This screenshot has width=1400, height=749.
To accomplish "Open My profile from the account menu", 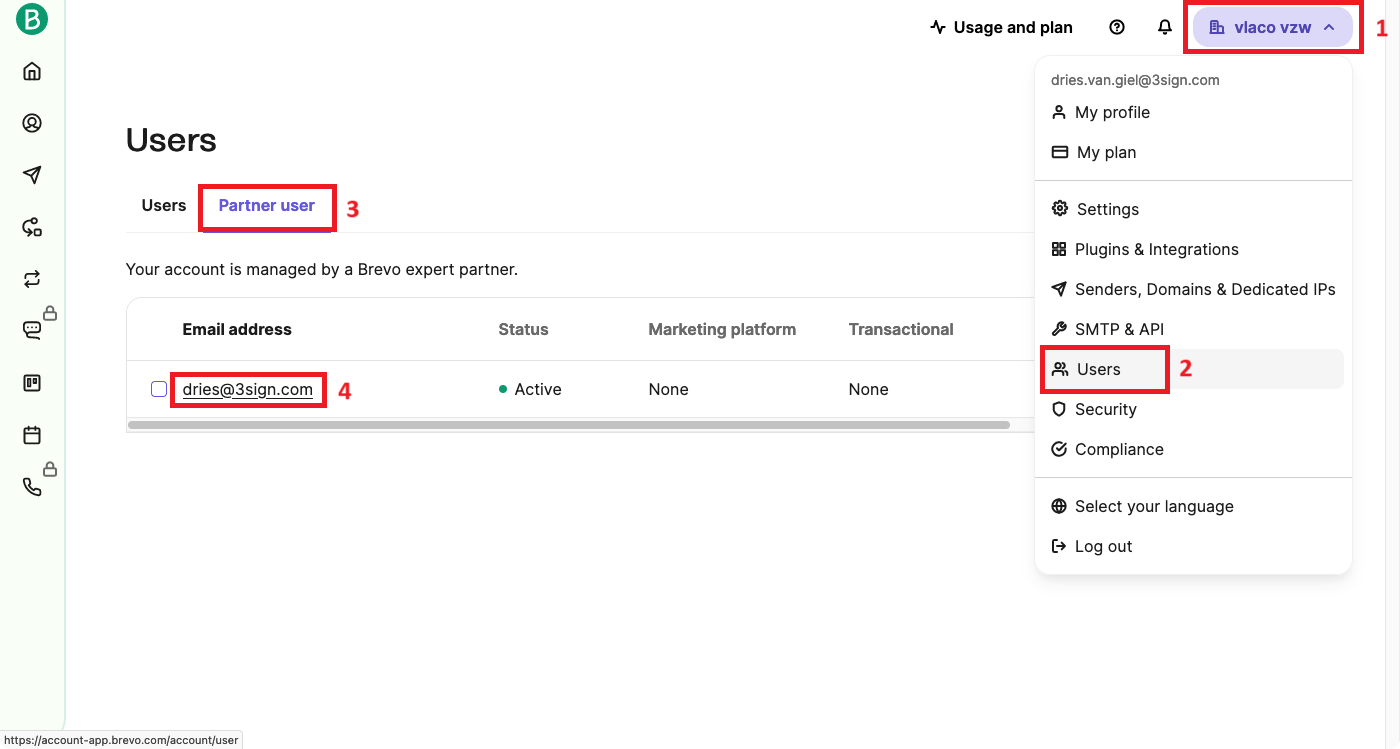I will click(x=1193, y=112).
